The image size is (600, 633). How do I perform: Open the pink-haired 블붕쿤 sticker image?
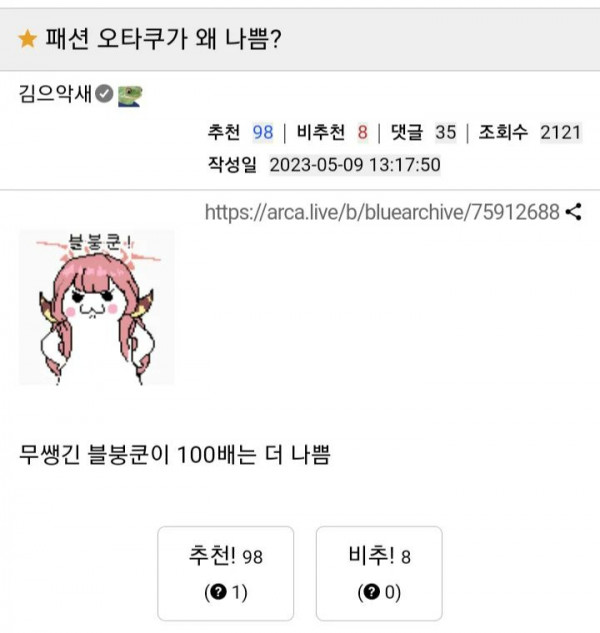tap(97, 308)
